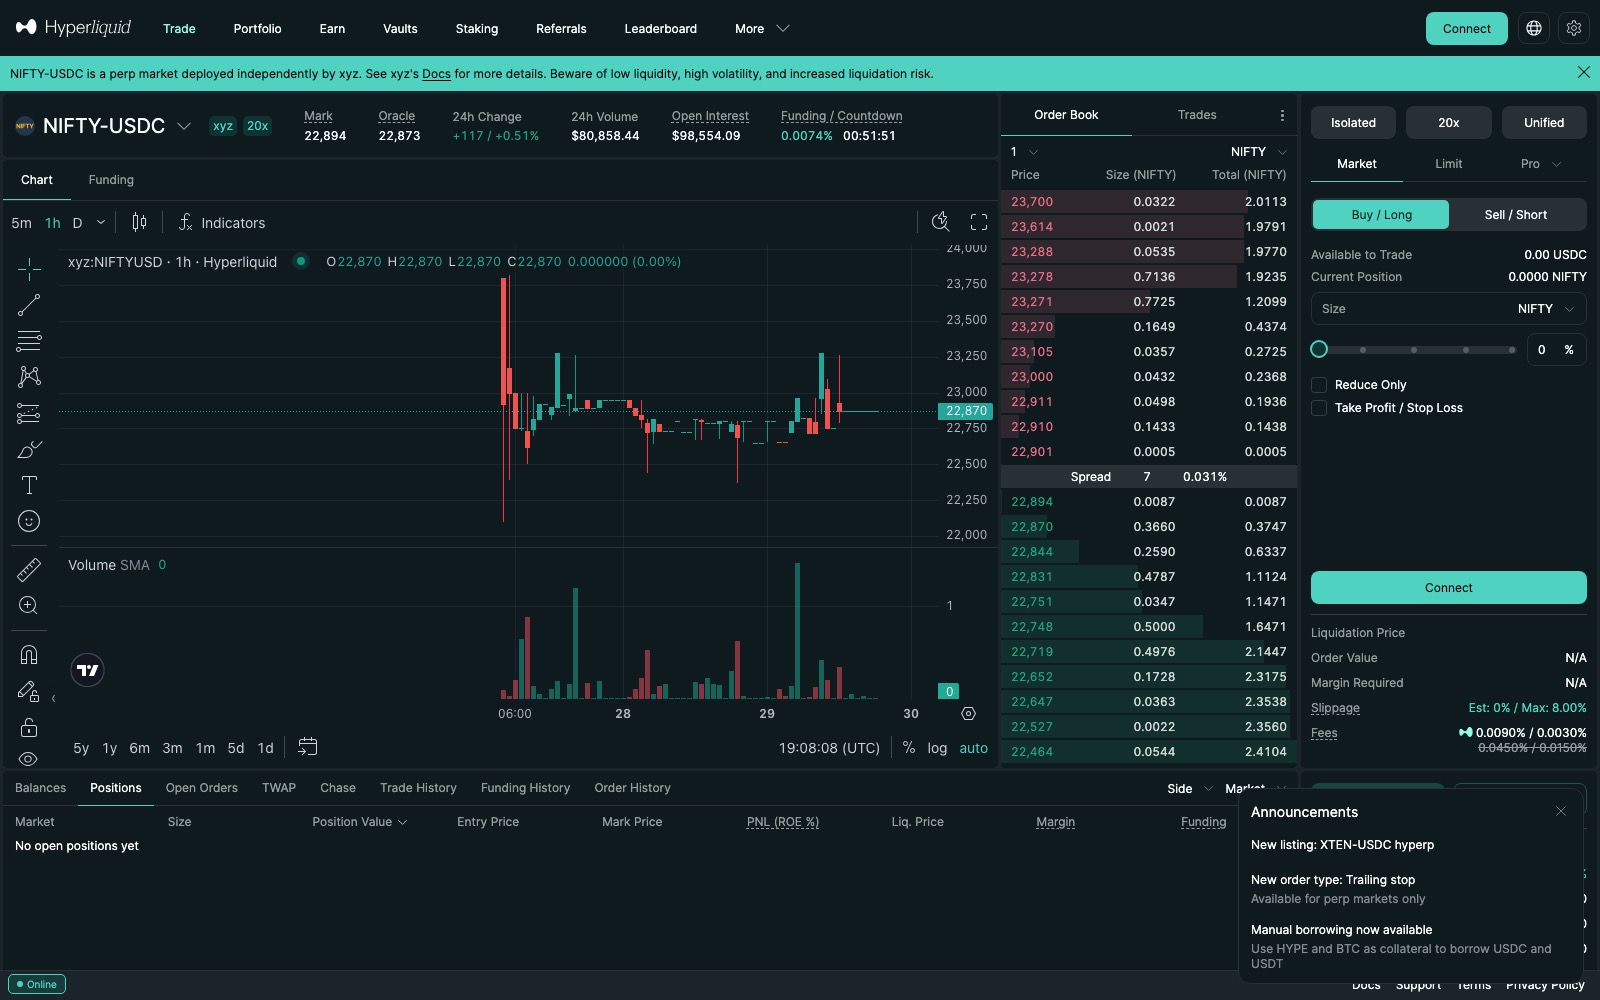Open chart axis settings gear
The height and width of the screenshot is (1000, 1600).
[968, 713]
